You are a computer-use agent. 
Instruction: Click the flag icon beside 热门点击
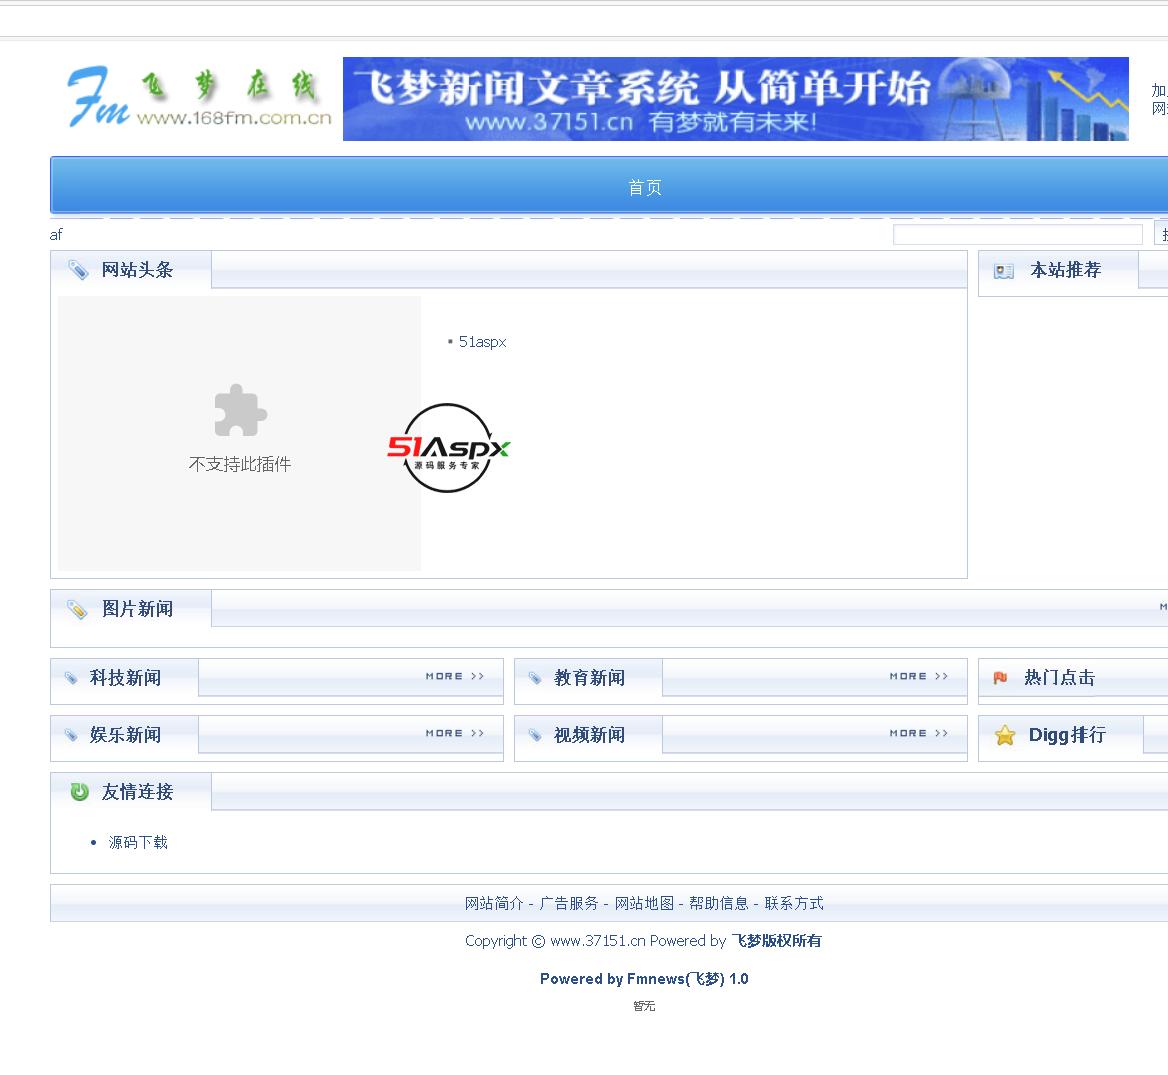click(x=1000, y=678)
